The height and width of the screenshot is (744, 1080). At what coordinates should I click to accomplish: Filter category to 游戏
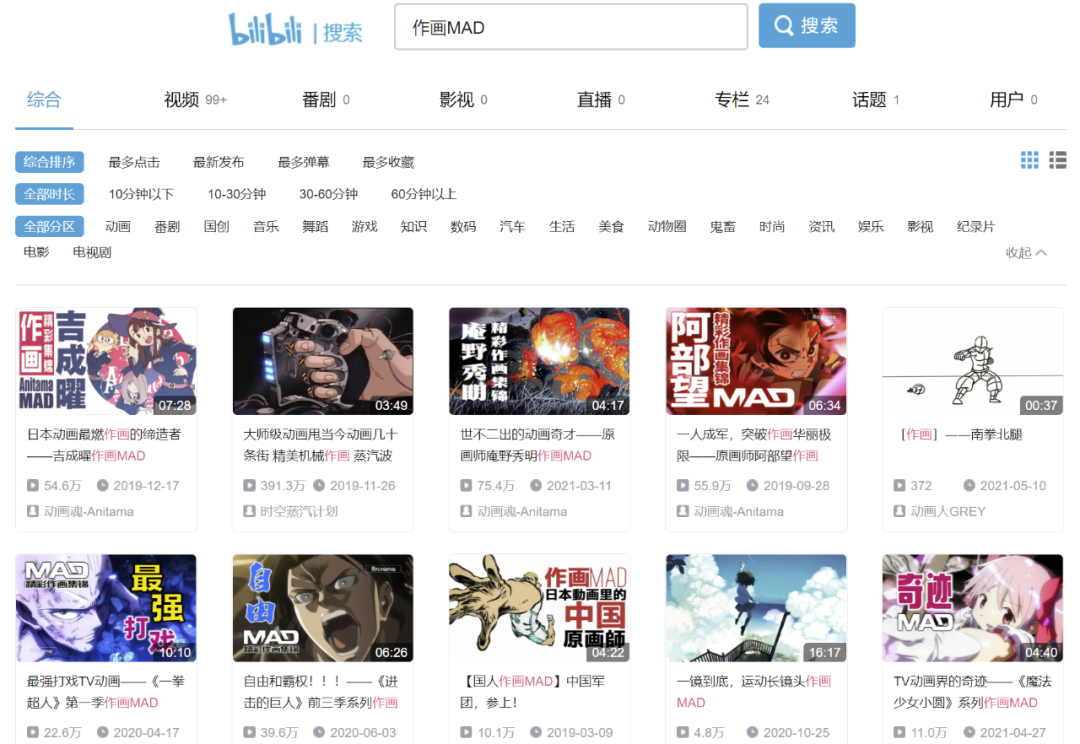coord(364,227)
